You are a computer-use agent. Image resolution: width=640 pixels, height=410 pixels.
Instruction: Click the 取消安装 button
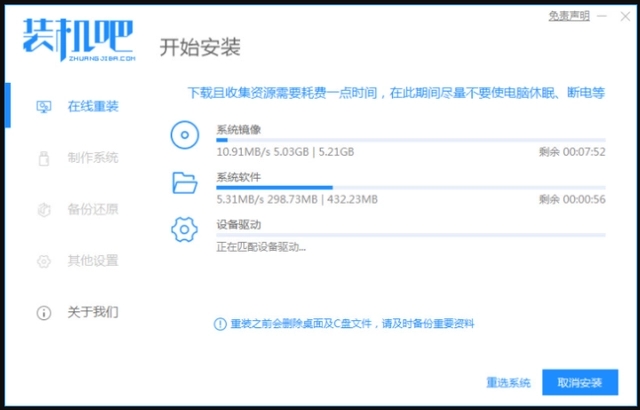[x=580, y=383]
